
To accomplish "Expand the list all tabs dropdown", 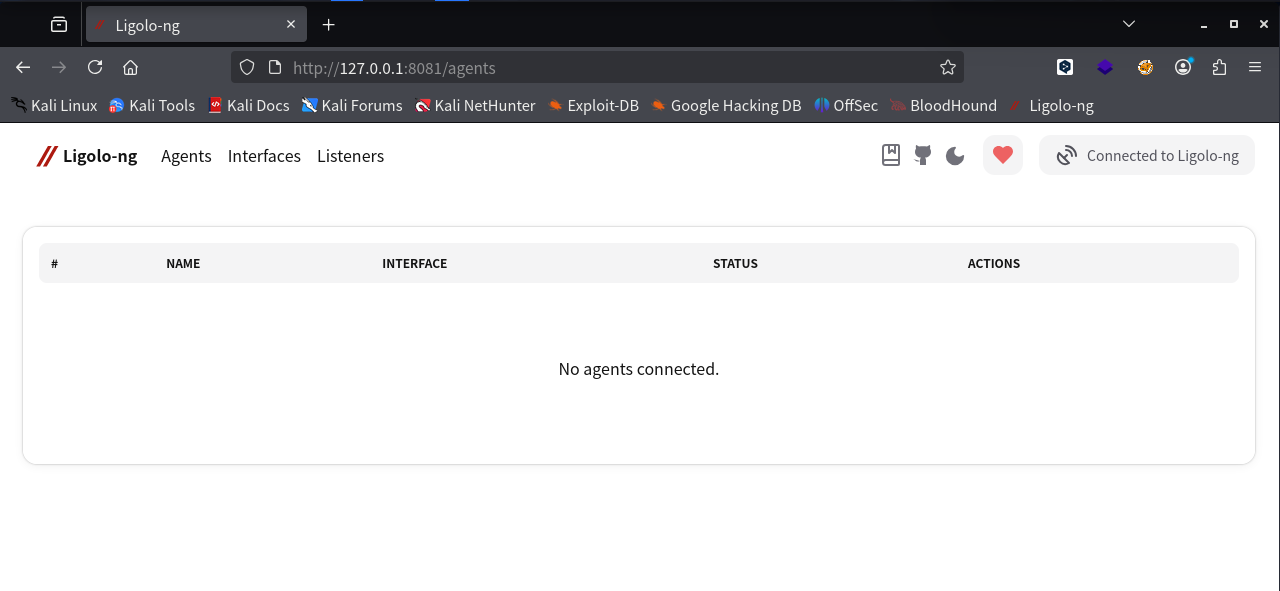I will [x=1129, y=24].
